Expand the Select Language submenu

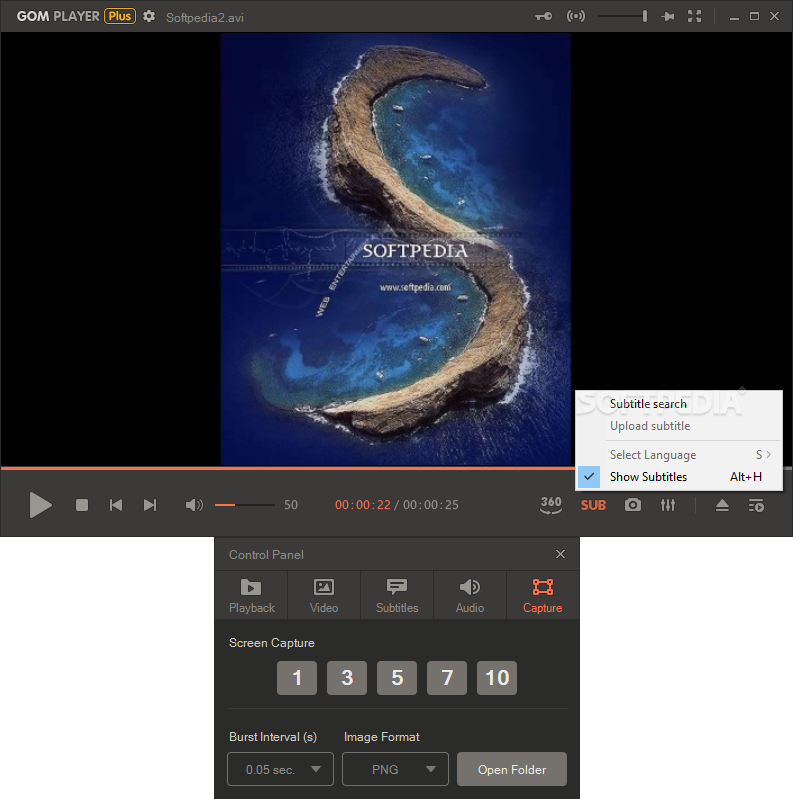(x=679, y=455)
